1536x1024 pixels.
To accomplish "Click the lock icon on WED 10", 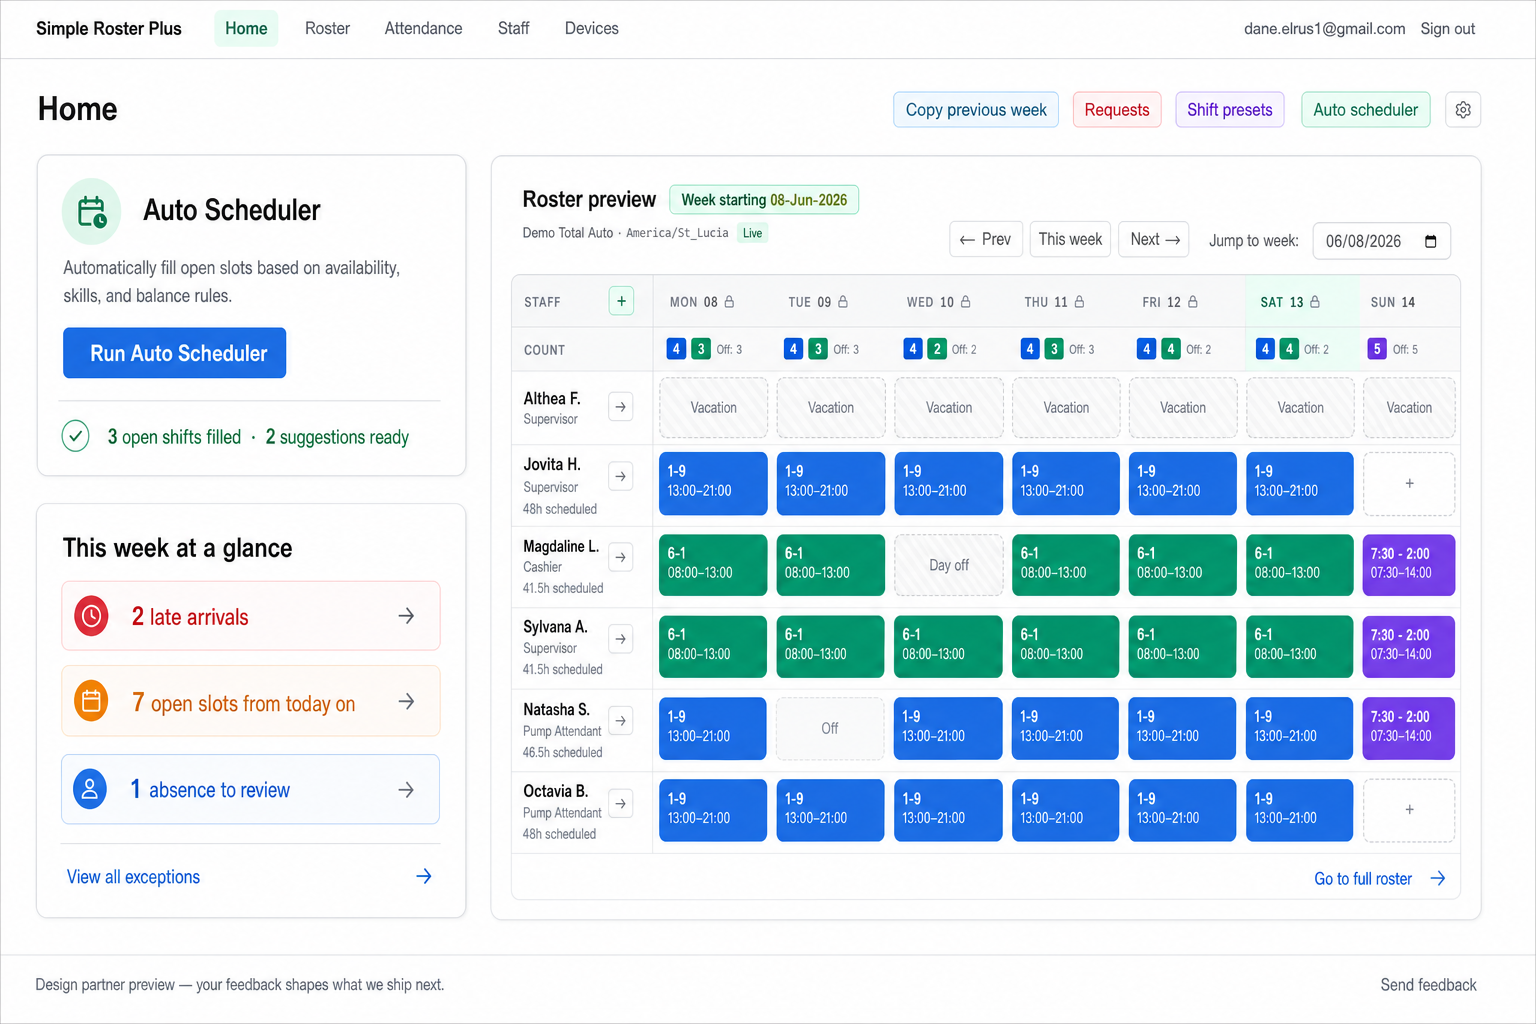I will tap(966, 302).
